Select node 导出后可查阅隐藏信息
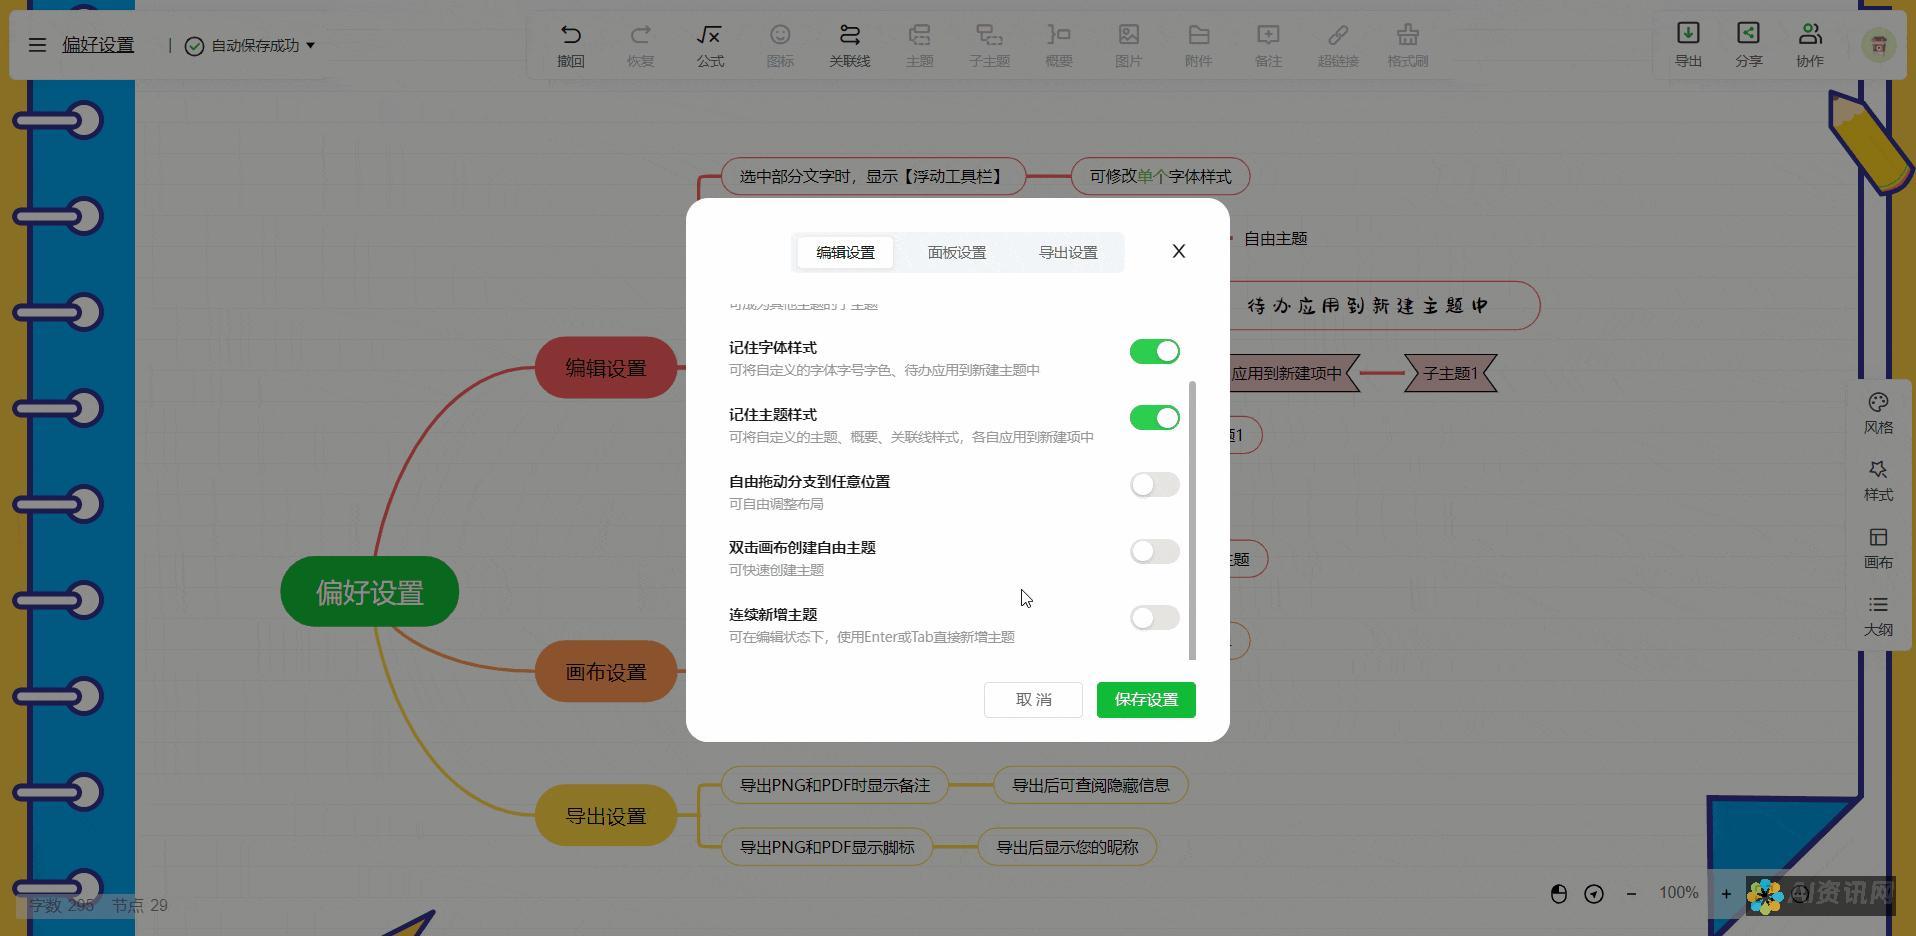The image size is (1916, 936). [1091, 786]
